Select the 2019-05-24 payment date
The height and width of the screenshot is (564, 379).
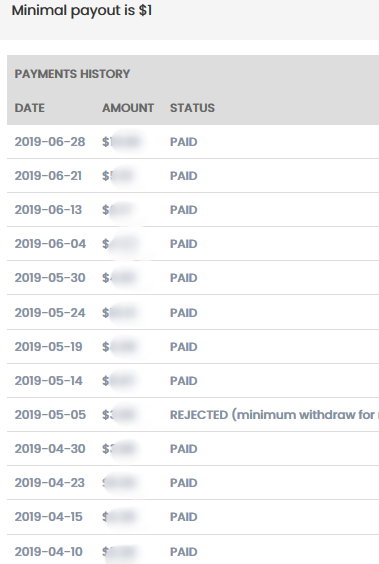pos(50,313)
